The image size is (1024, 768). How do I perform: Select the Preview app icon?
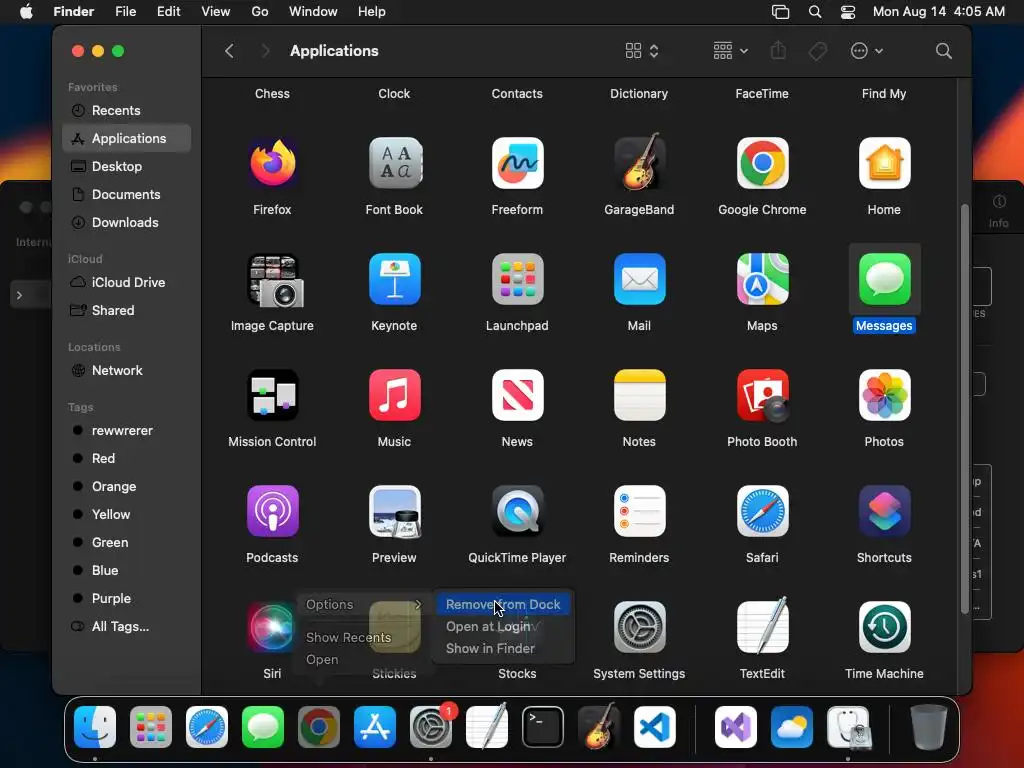click(394, 511)
